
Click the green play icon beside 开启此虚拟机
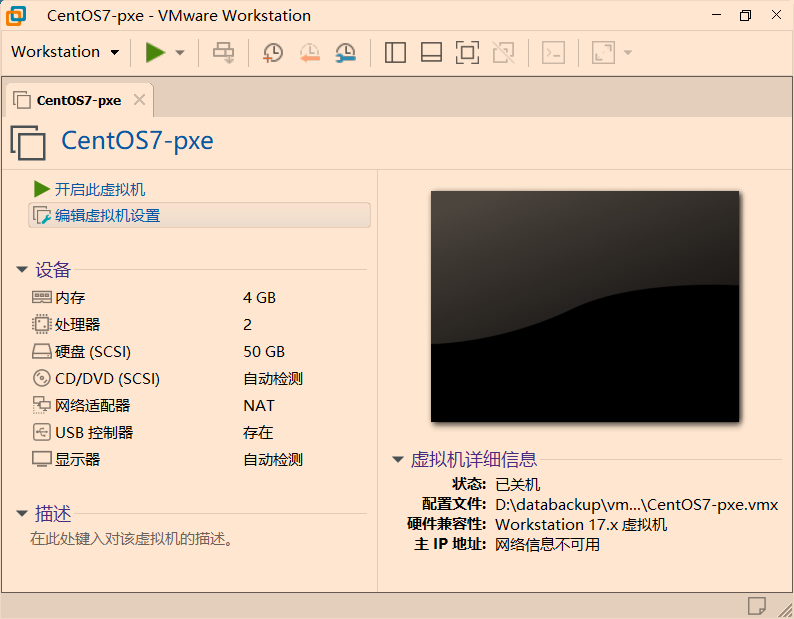(42, 189)
